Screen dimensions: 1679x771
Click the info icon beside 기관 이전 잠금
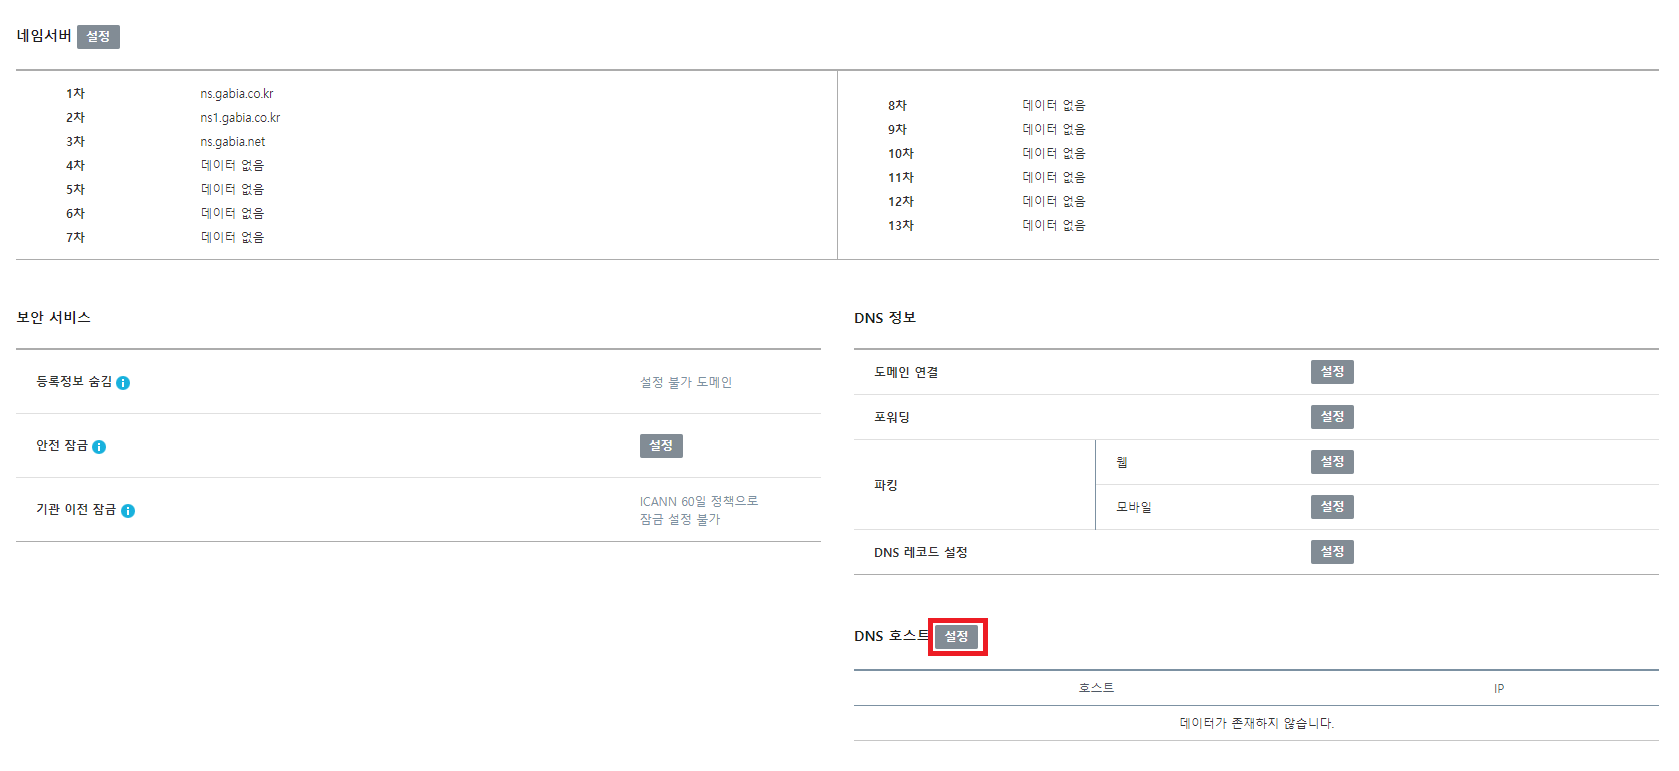coord(128,511)
